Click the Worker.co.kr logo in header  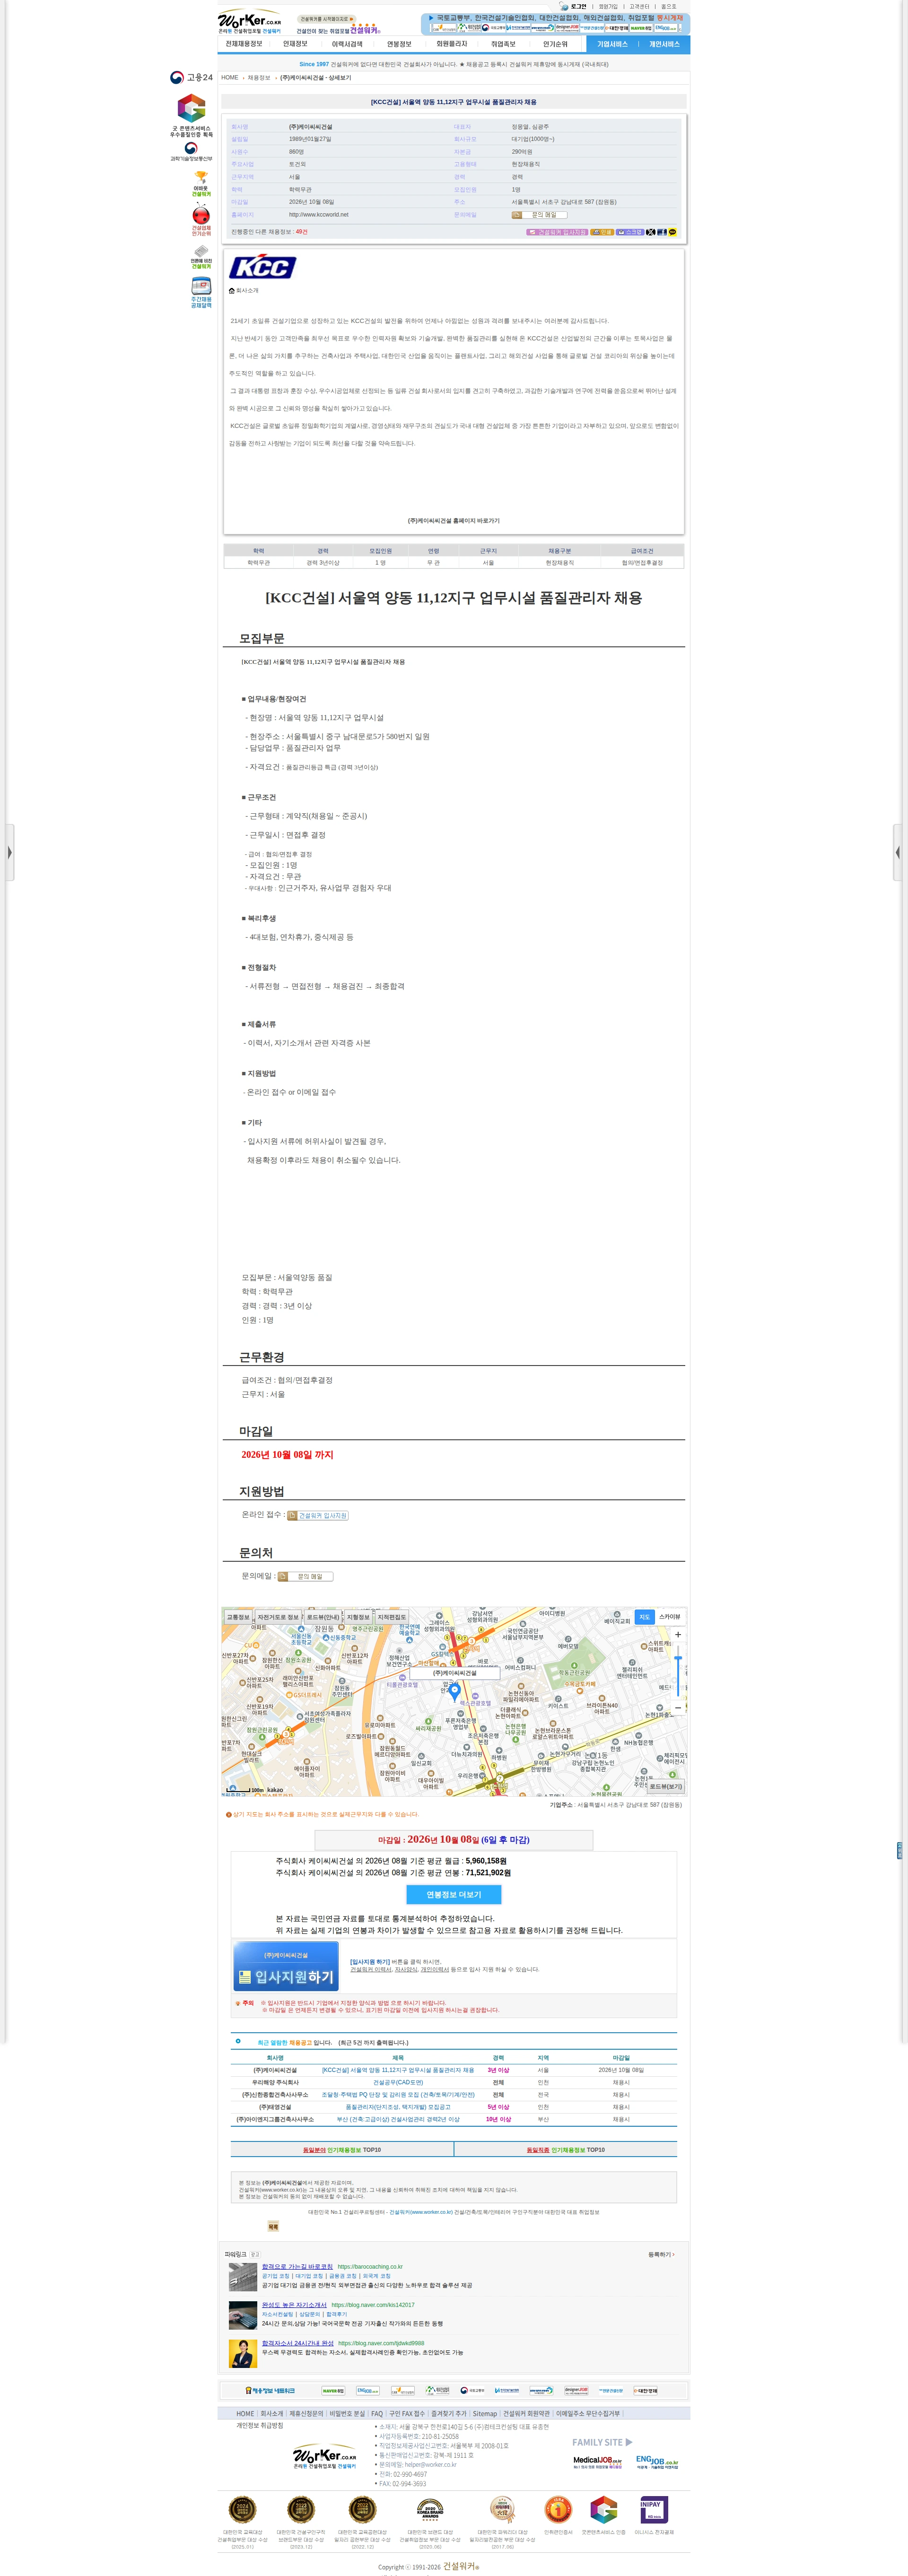(x=250, y=21)
